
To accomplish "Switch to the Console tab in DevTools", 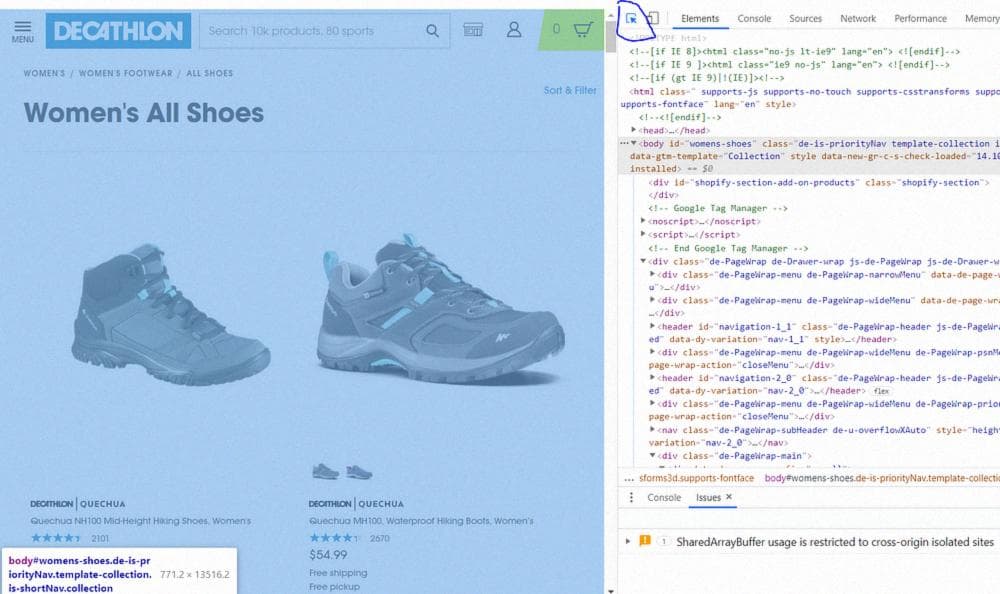I will pyautogui.click(x=754, y=19).
